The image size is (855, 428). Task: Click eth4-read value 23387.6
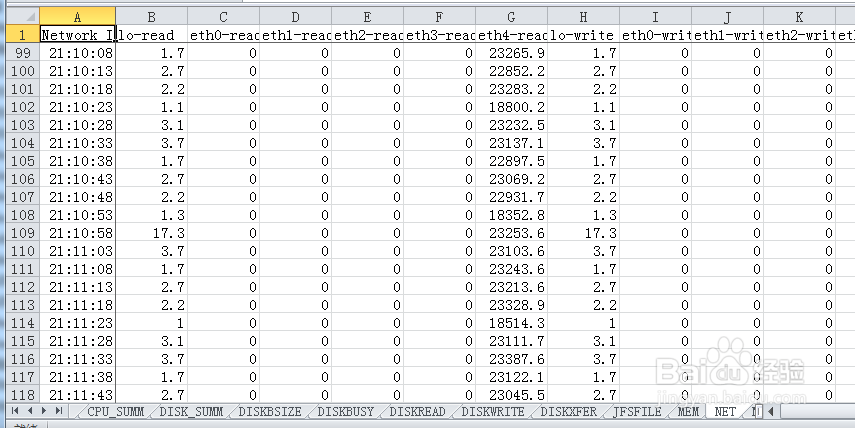click(x=511, y=359)
